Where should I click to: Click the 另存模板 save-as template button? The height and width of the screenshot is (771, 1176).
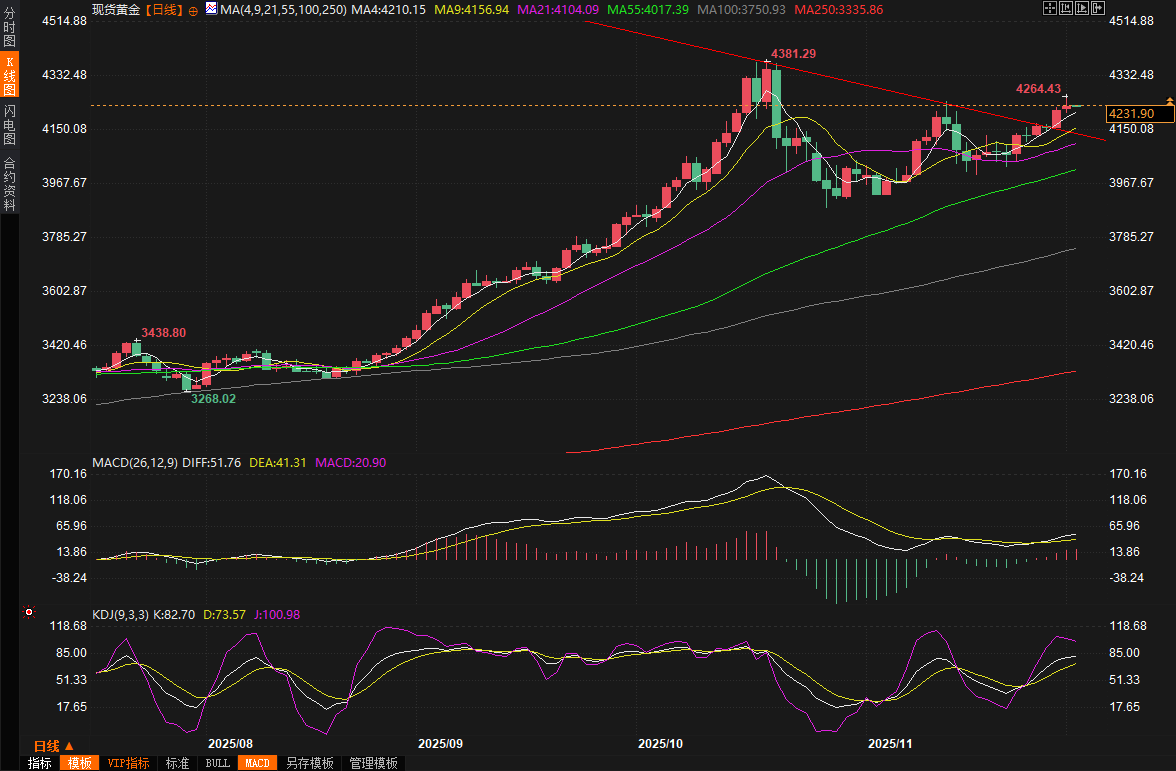pyautogui.click(x=309, y=763)
